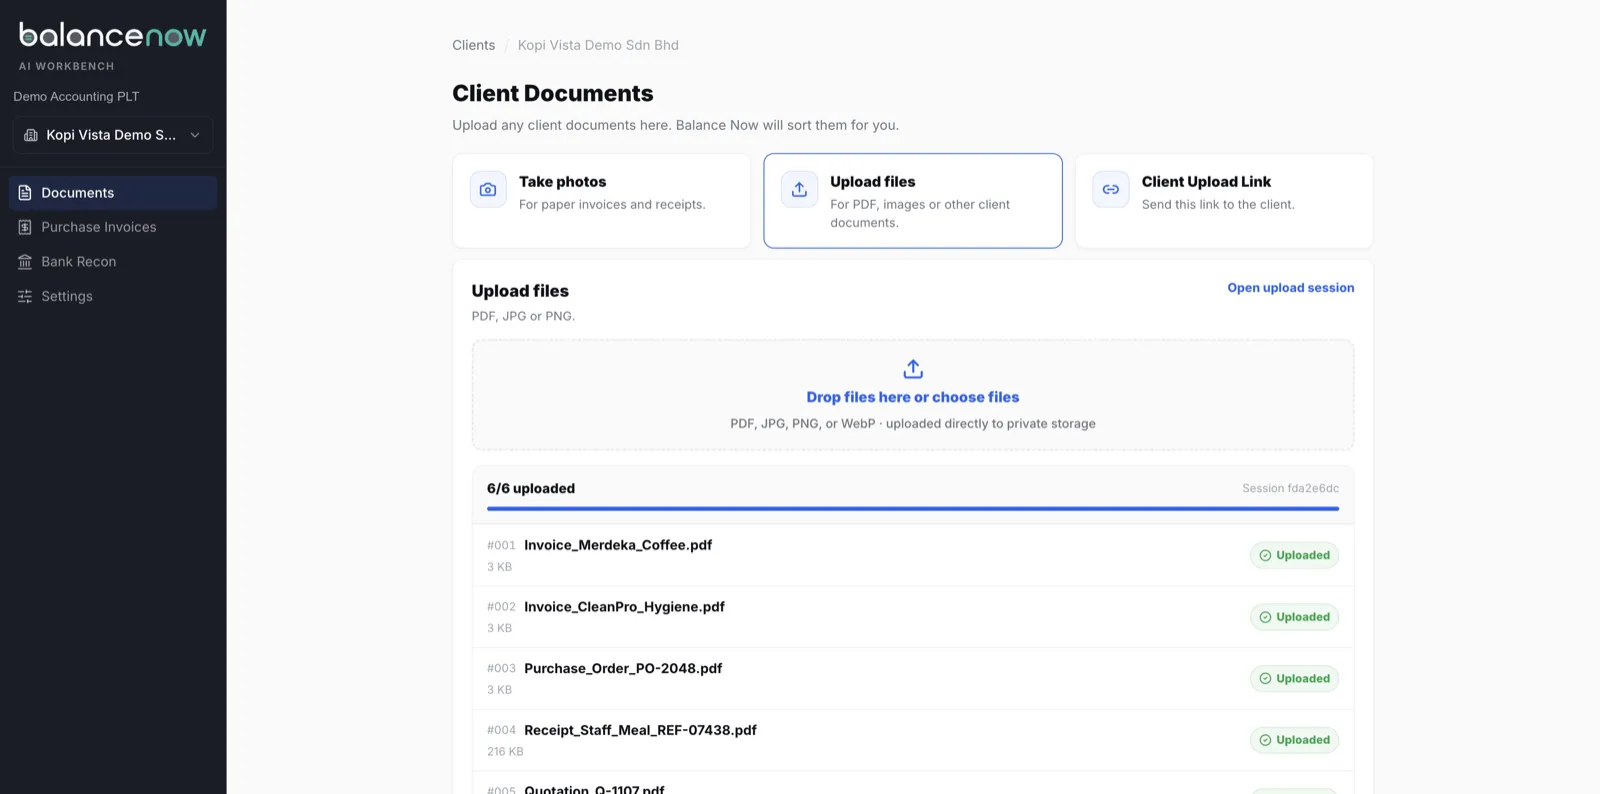This screenshot has width=1600, height=794.
Task: Click Uploaded badge for Receipt_Staff_Meal_REF-07438.pdf
Action: [1294, 740]
